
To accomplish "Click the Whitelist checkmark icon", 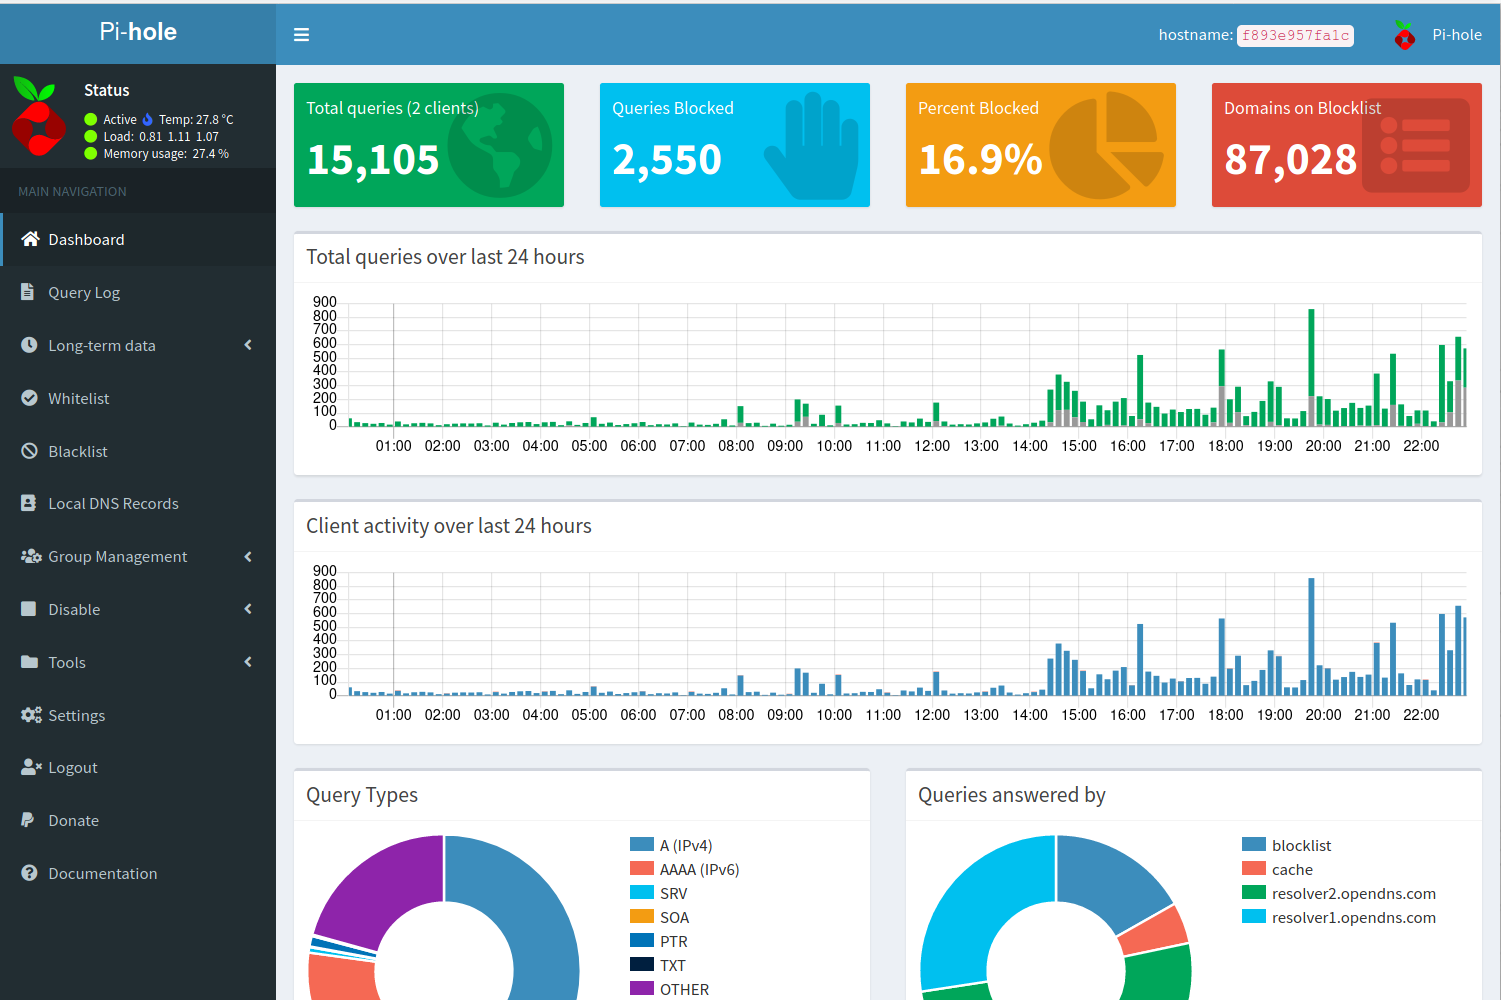I will click(30, 398).
